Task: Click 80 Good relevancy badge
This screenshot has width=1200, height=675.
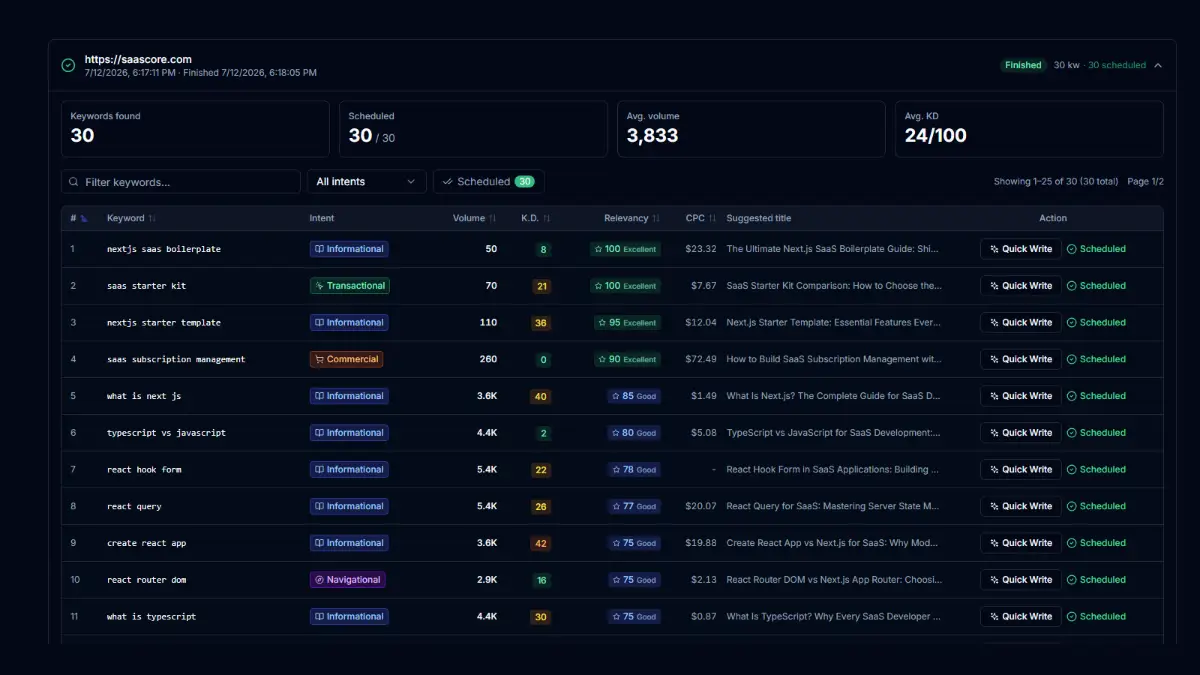Action: click(634, 433)
